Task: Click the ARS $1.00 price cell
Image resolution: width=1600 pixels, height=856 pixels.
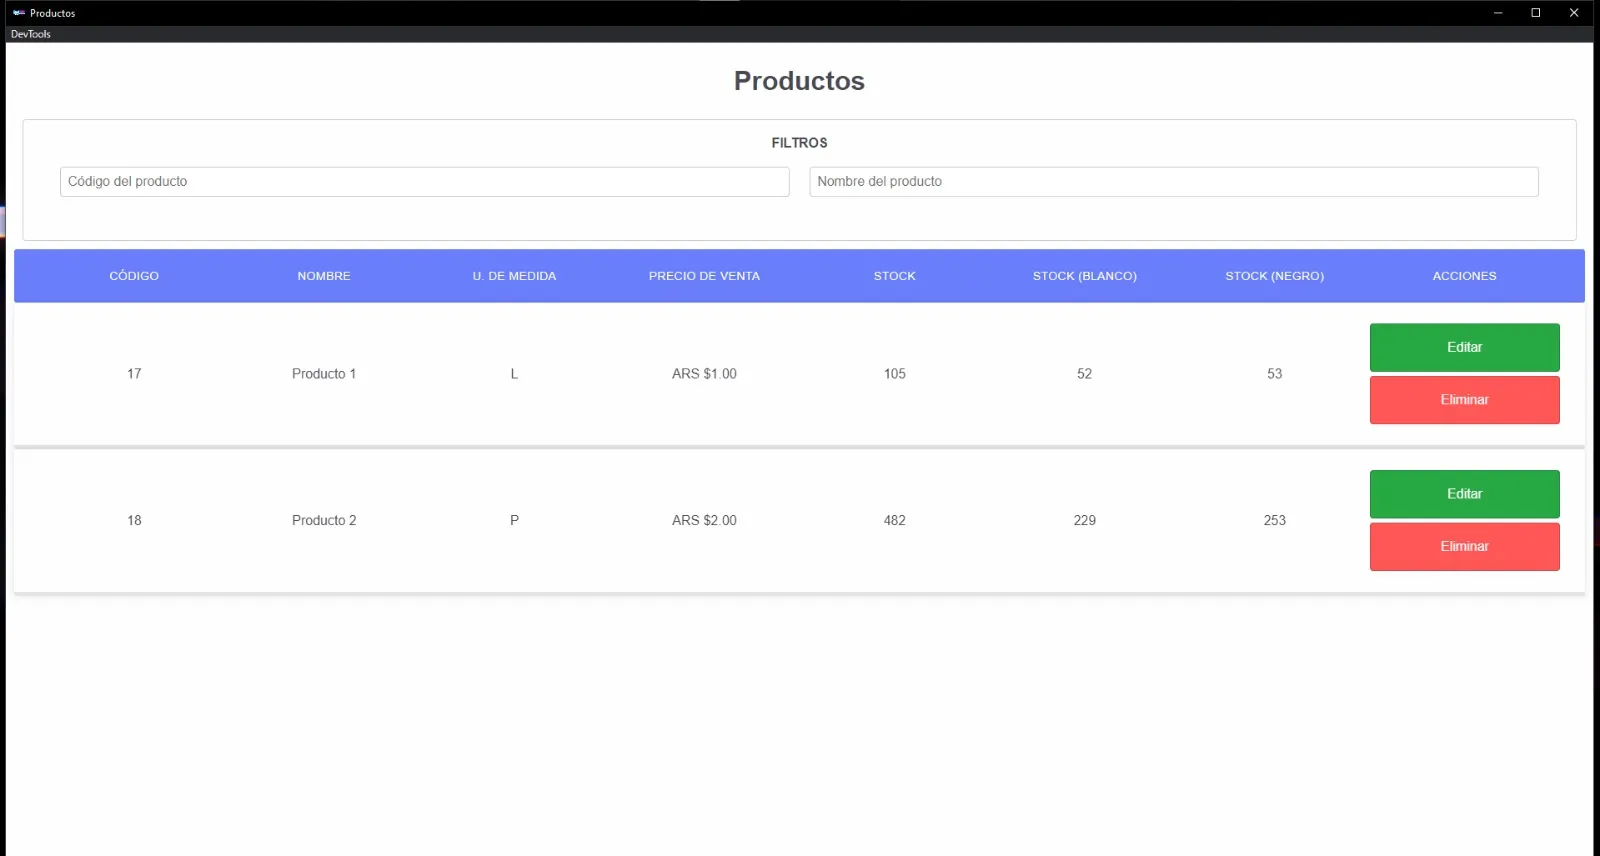Action: click(704, 374)
